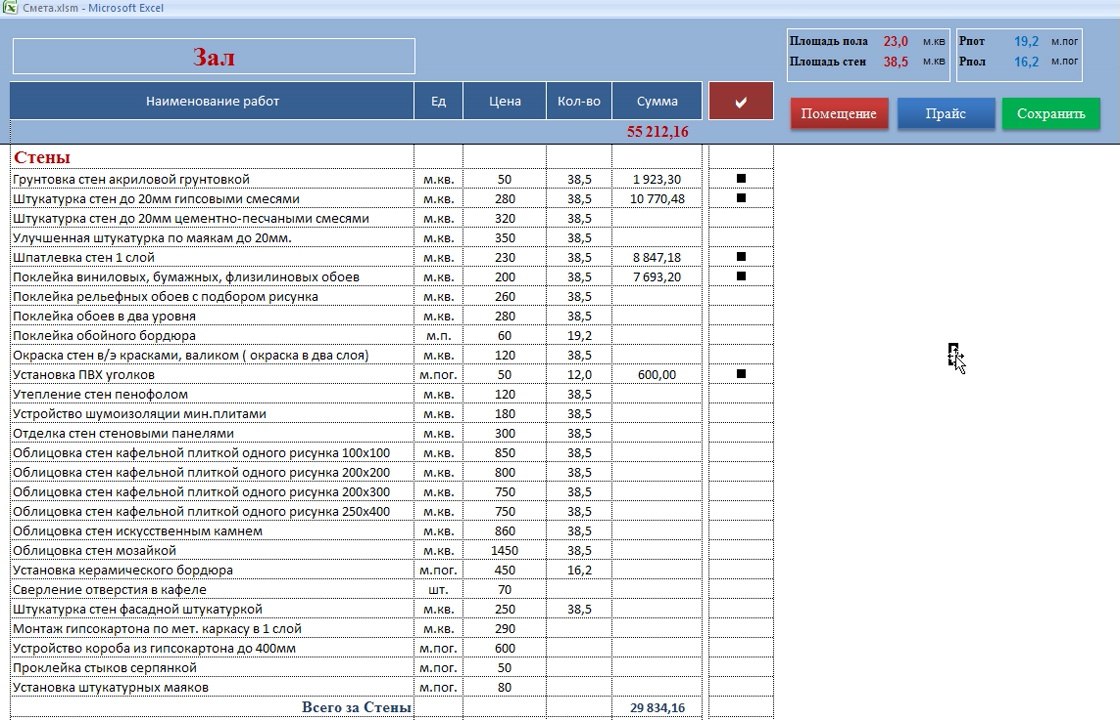Select the Площадь стен label
The image size is (1120, 720).
click(828, 61)
